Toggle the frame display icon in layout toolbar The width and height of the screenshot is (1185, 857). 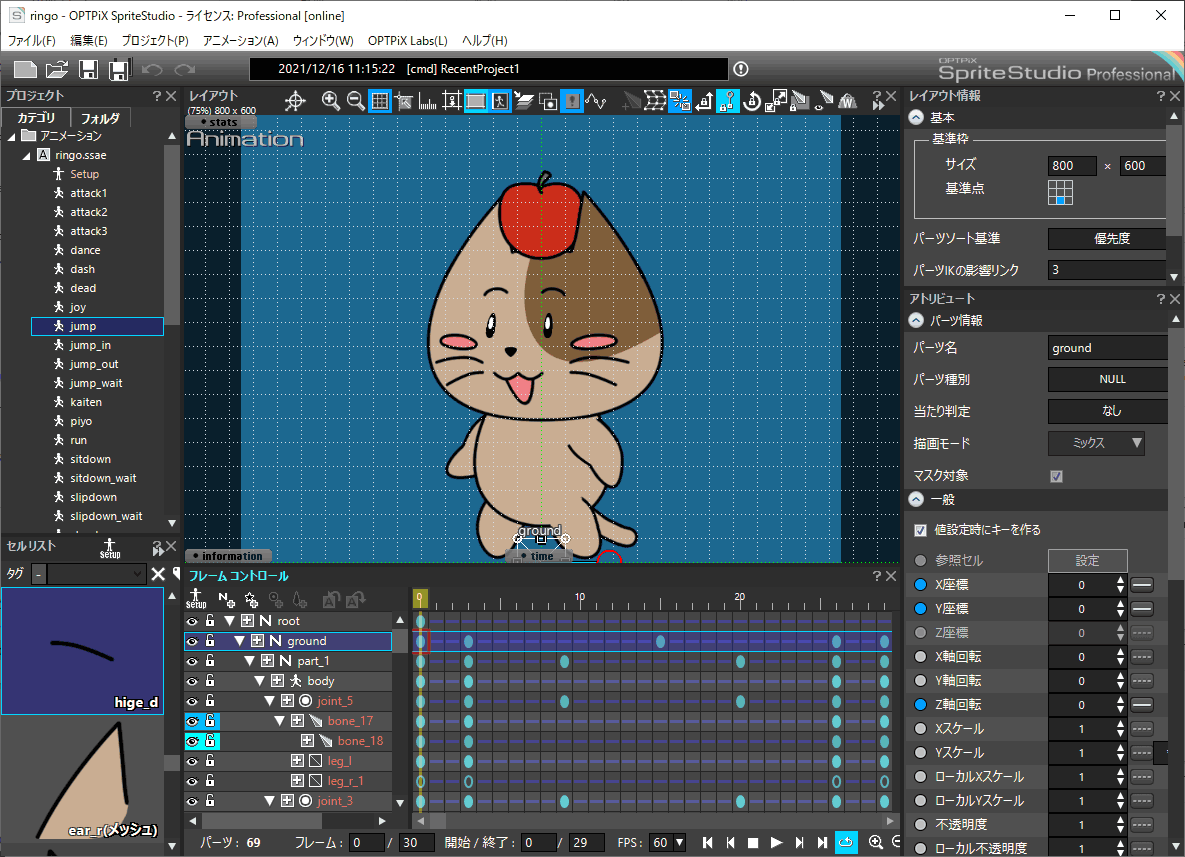point(475,101)
